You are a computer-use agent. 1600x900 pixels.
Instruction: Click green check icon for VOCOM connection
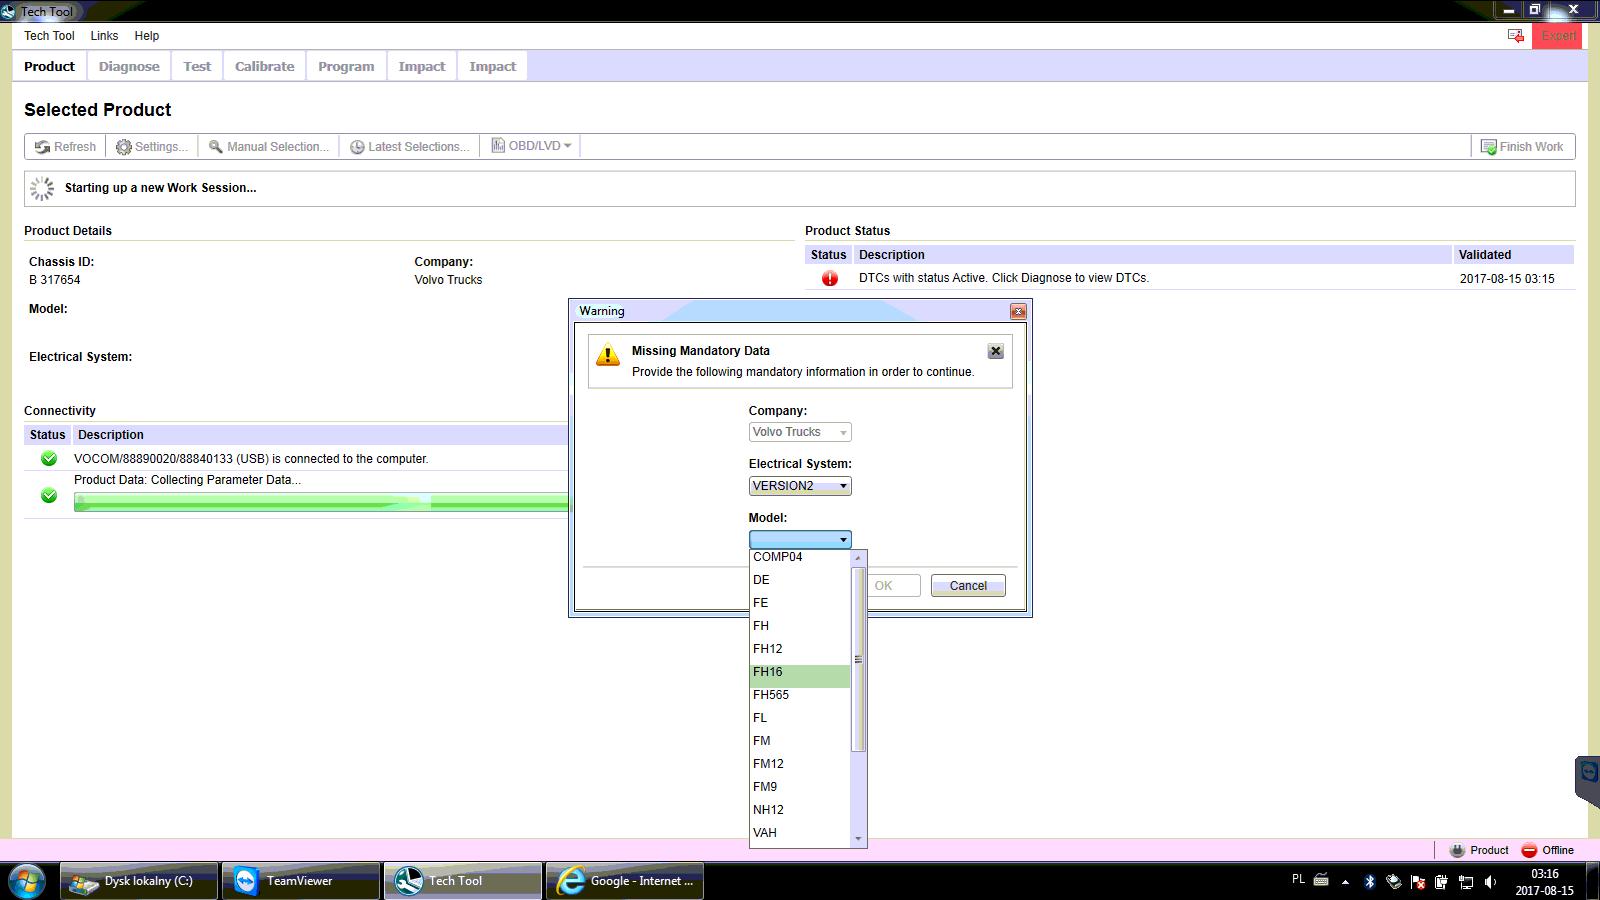pyautogui.click(x=49, y=459)
